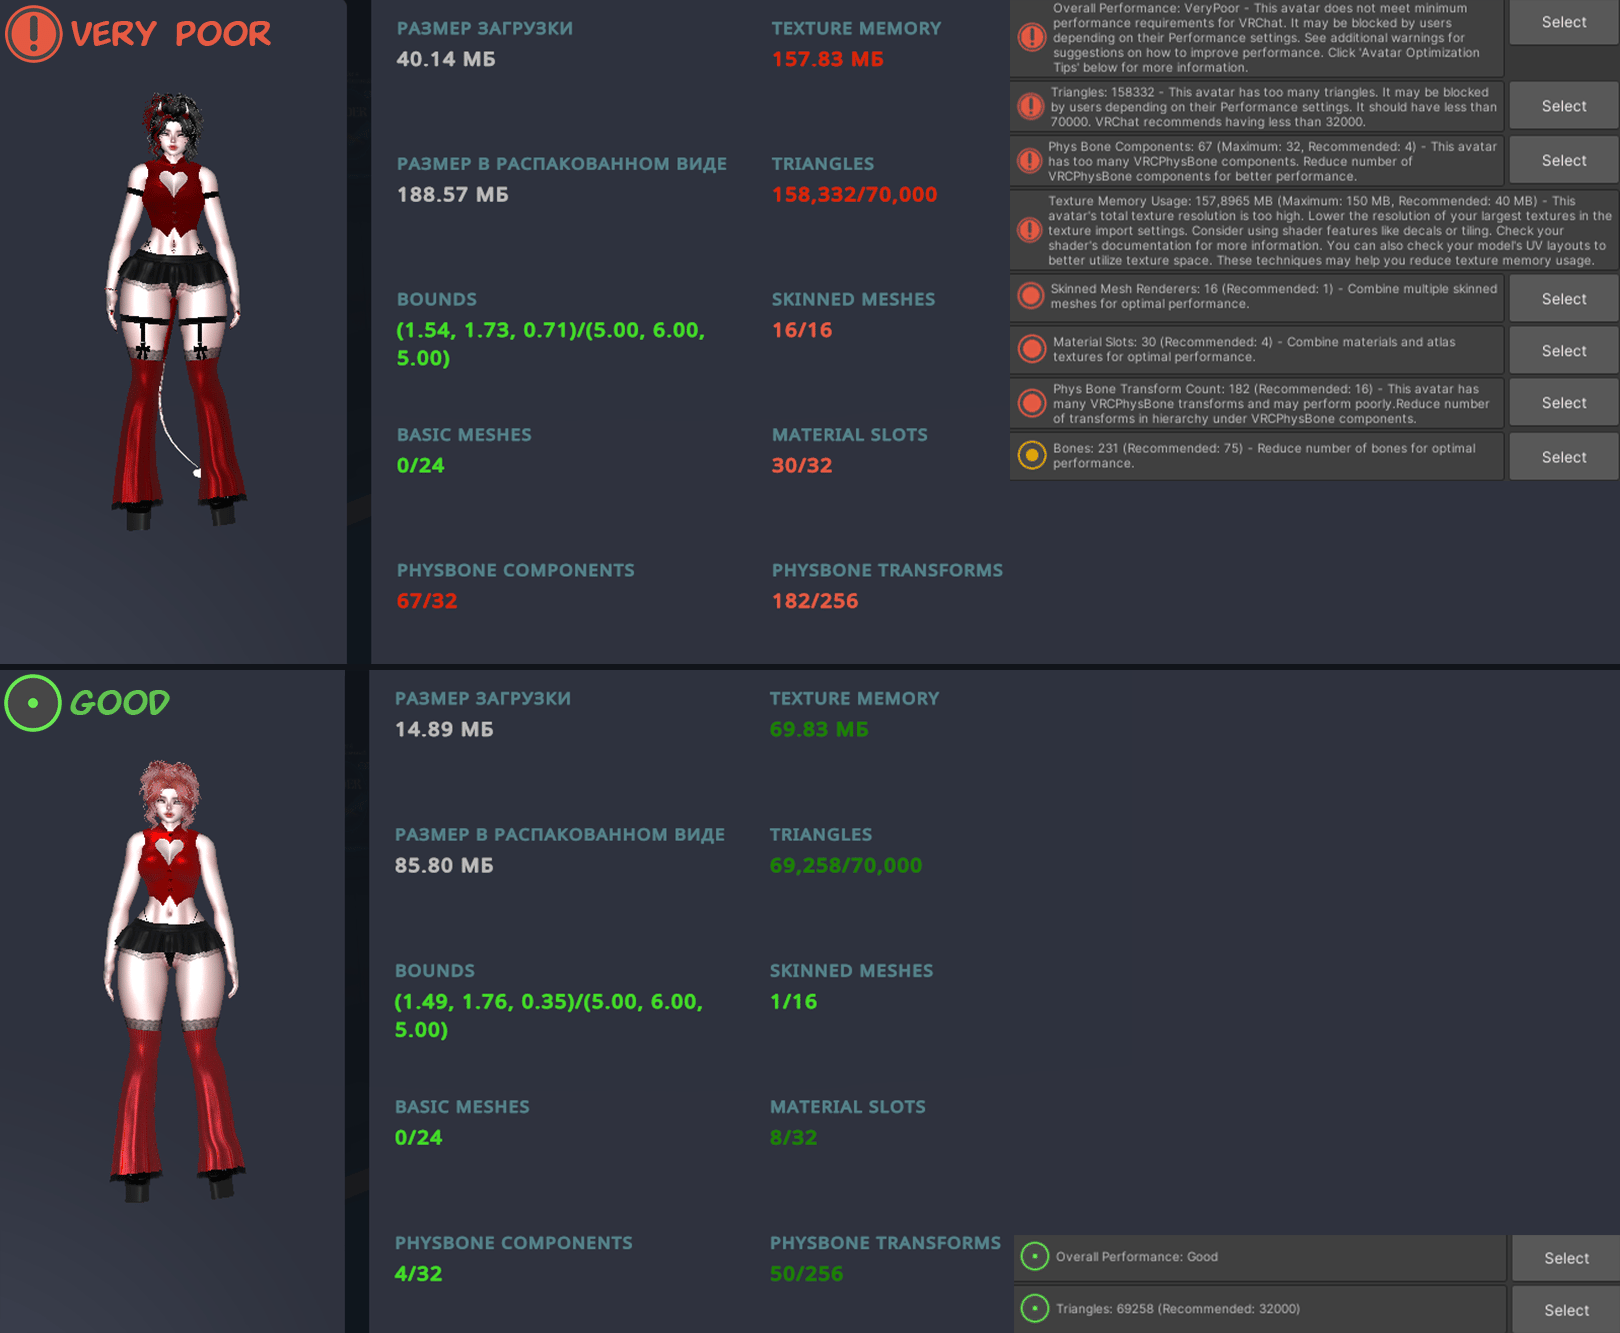Select the Phys Bone Components 67 warning
Viewport: 1620px width, 1333px height.
tap(1564, 160)
